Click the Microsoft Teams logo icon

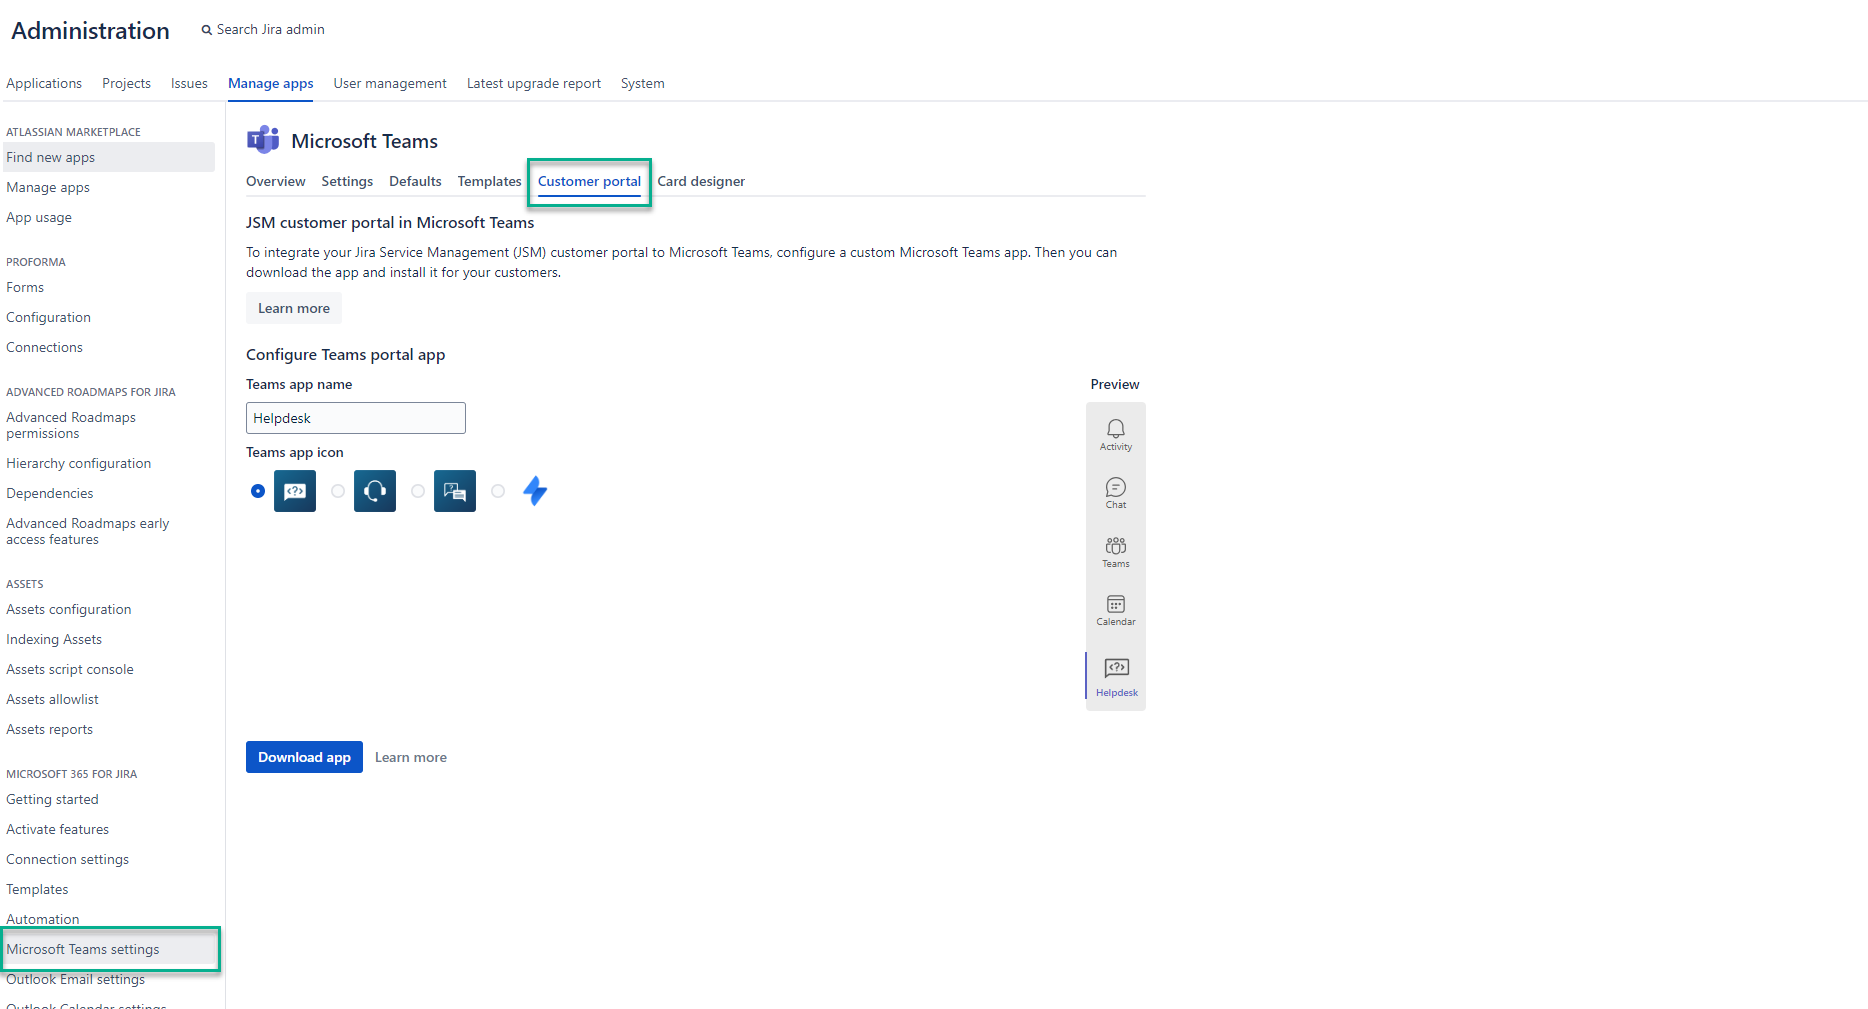pos(263,140)
